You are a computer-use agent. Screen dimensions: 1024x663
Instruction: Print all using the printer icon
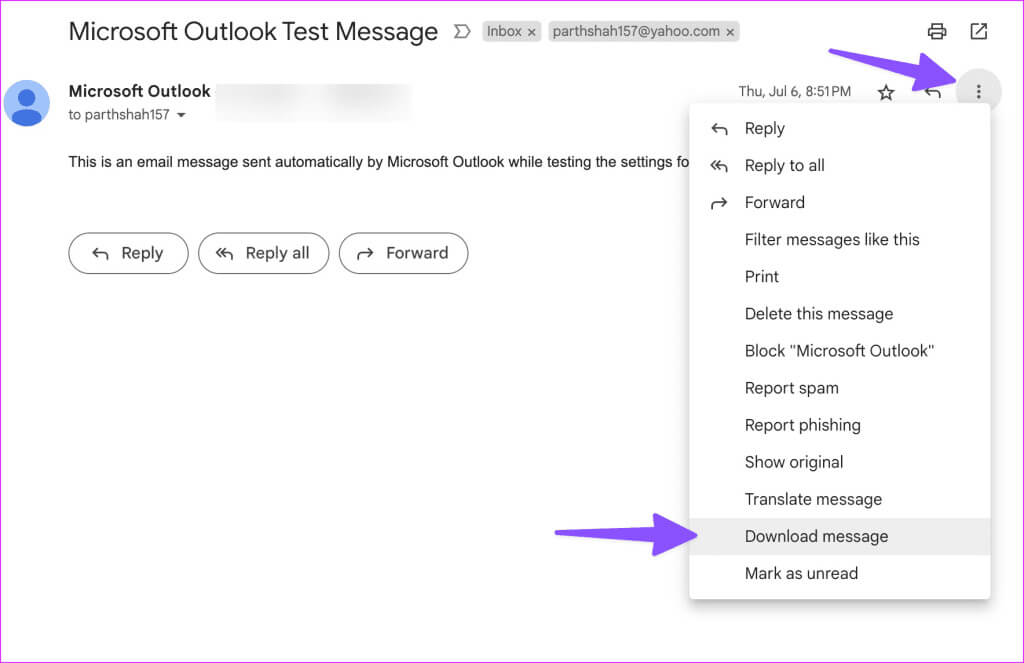(x=937, y=31)
